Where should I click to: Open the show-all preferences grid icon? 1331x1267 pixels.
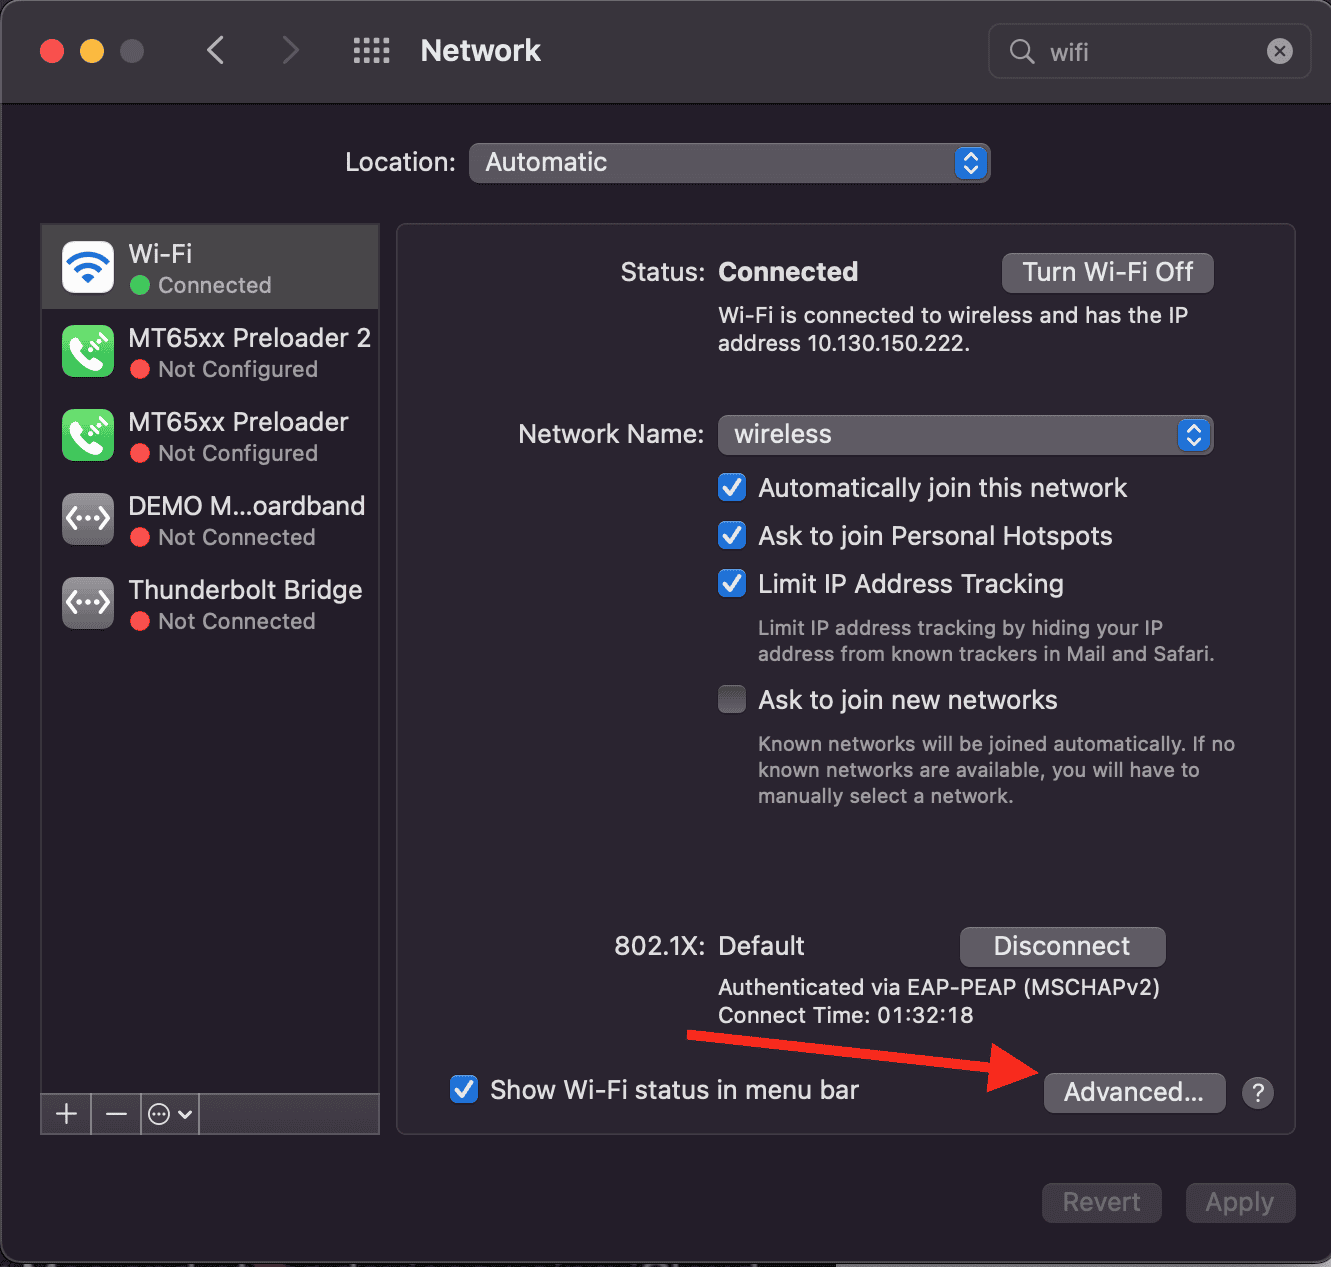pos(371,50)
